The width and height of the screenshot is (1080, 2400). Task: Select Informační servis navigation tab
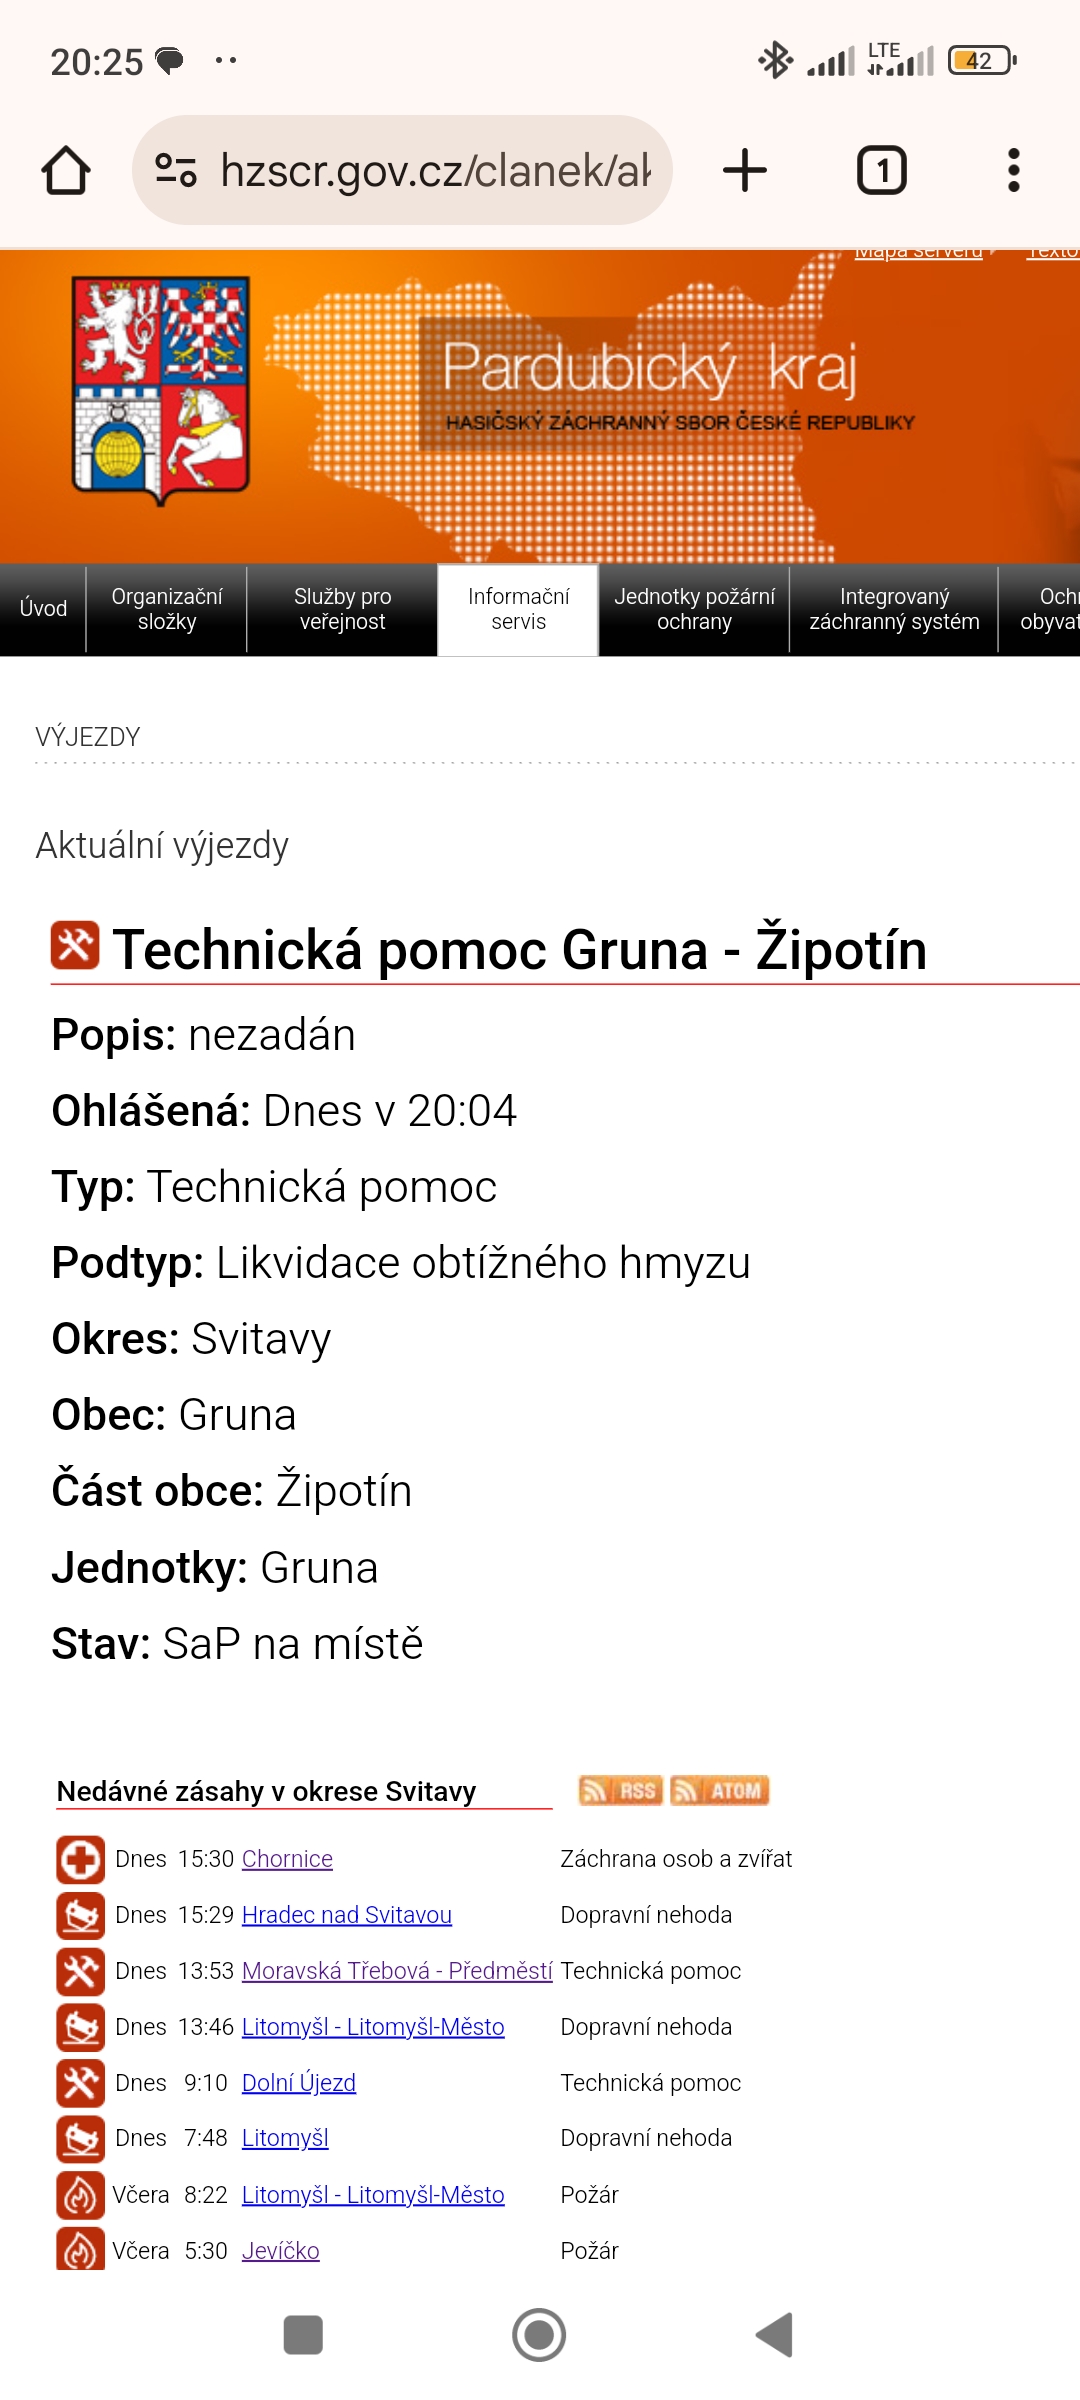tap(518, 609)
